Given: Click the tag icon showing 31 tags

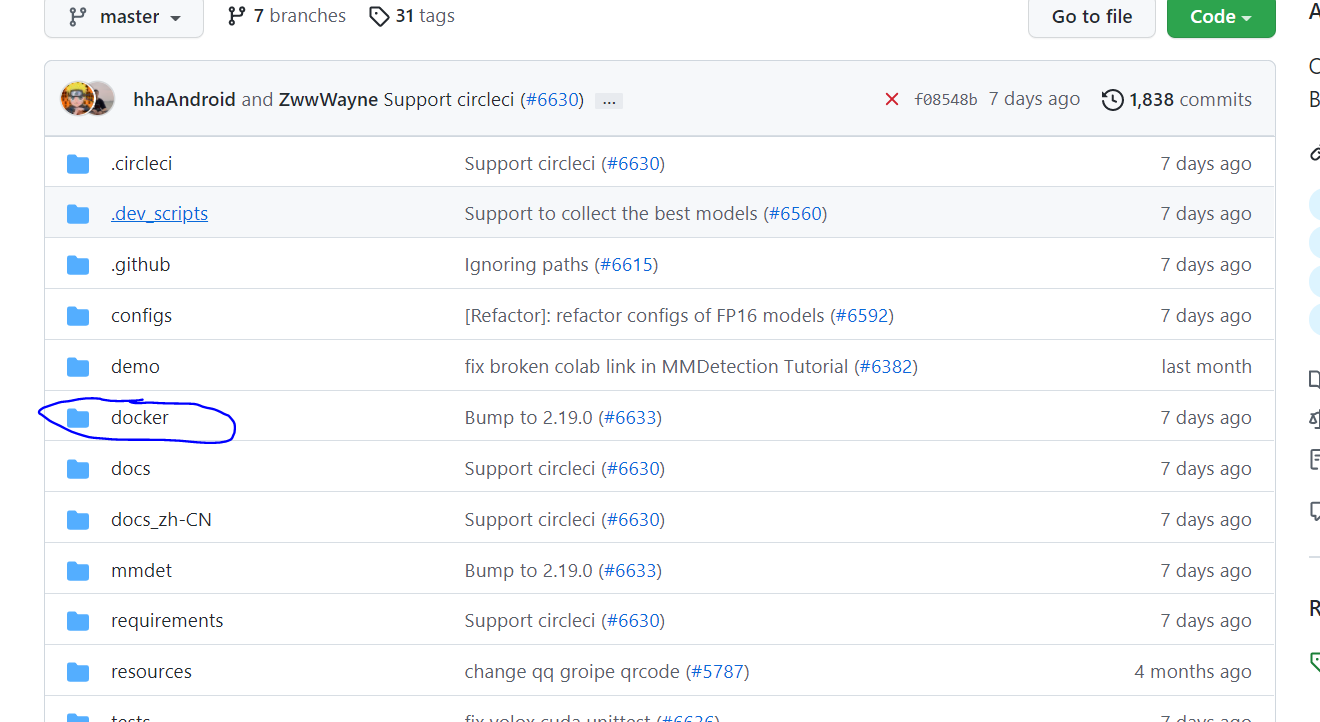Looking at the screenshot, I should [x=379, y=15].
